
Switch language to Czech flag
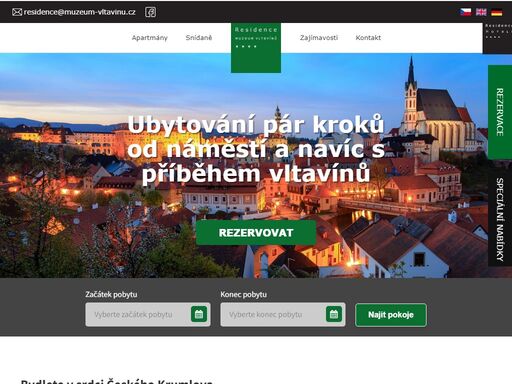465,12
